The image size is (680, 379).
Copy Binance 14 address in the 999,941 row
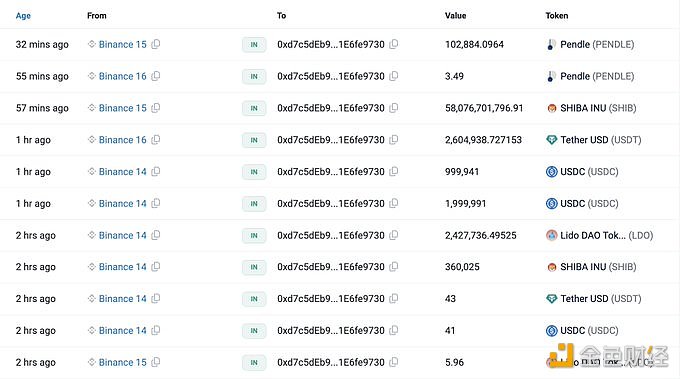pyautogui.click(x=156, y=171)
